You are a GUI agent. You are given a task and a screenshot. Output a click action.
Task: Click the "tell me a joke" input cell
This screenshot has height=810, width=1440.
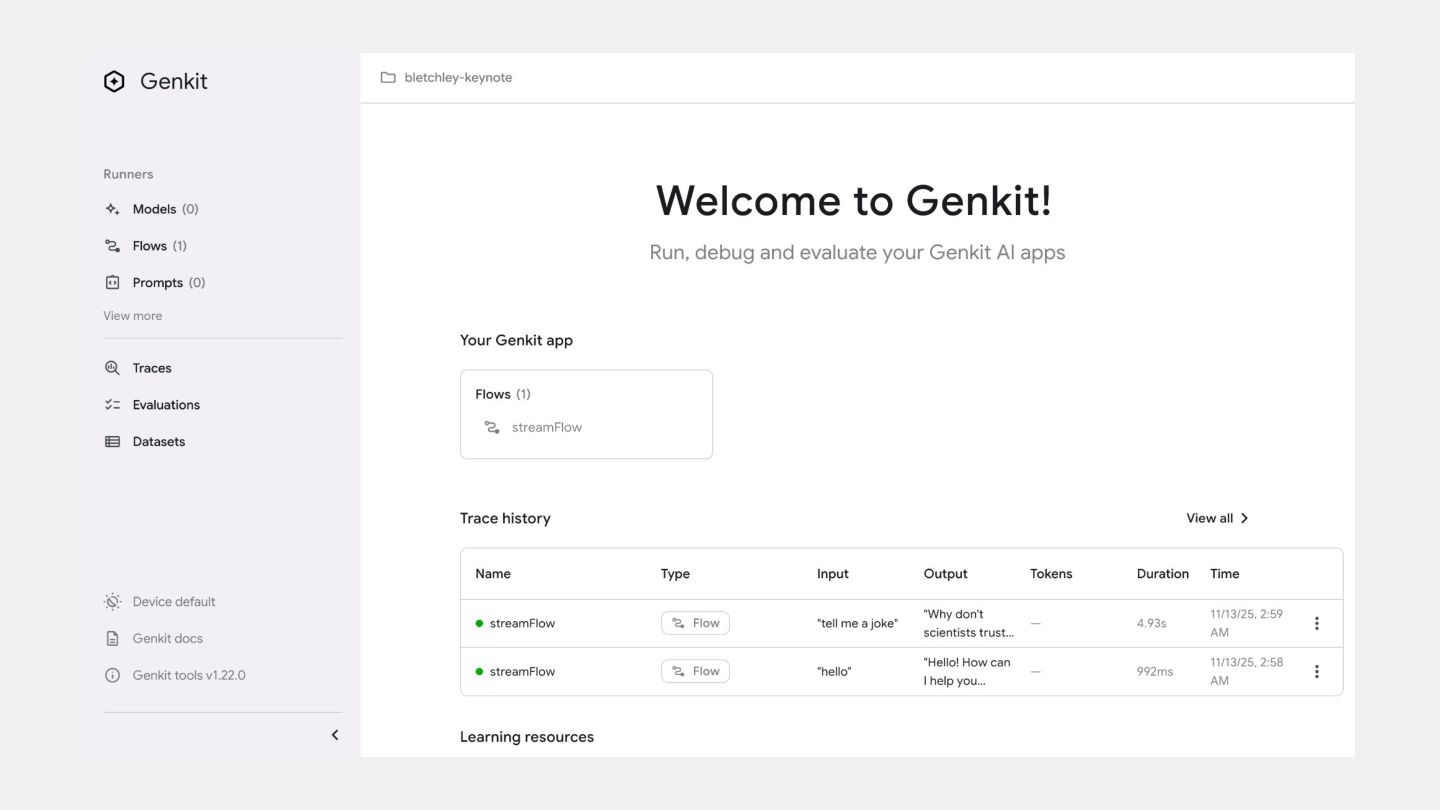[x=857, y=624]
